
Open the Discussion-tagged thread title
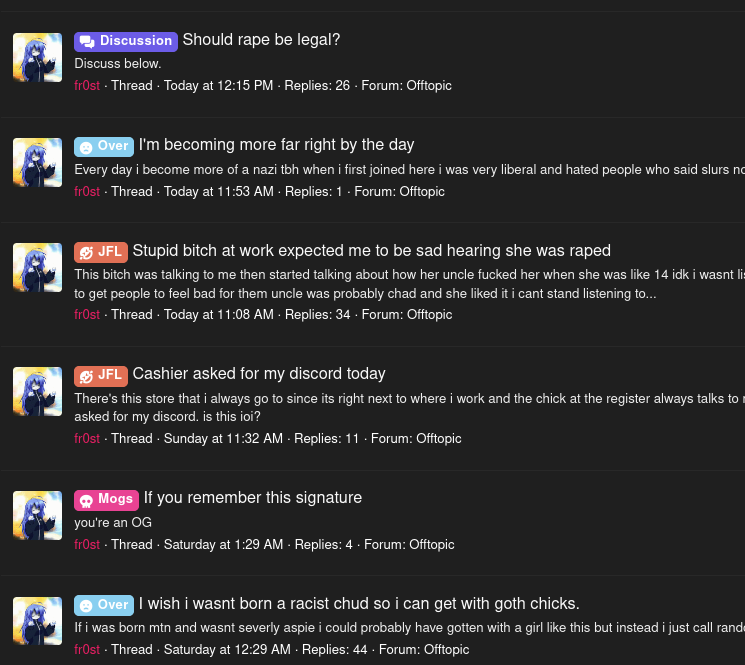tap(262, 40)
